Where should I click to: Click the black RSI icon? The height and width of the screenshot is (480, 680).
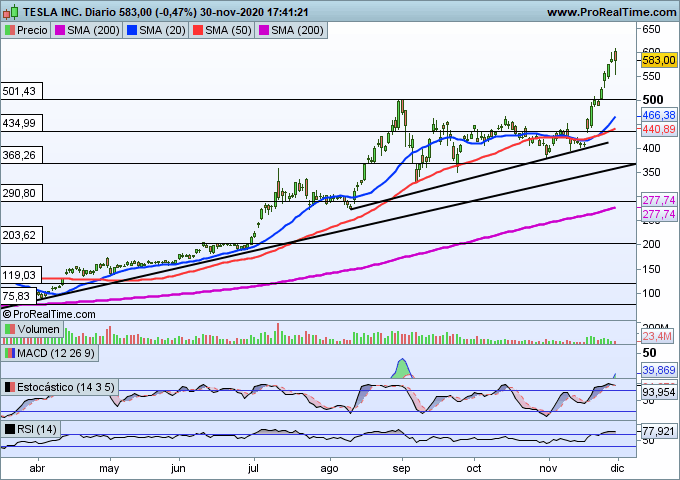[10, 429]
